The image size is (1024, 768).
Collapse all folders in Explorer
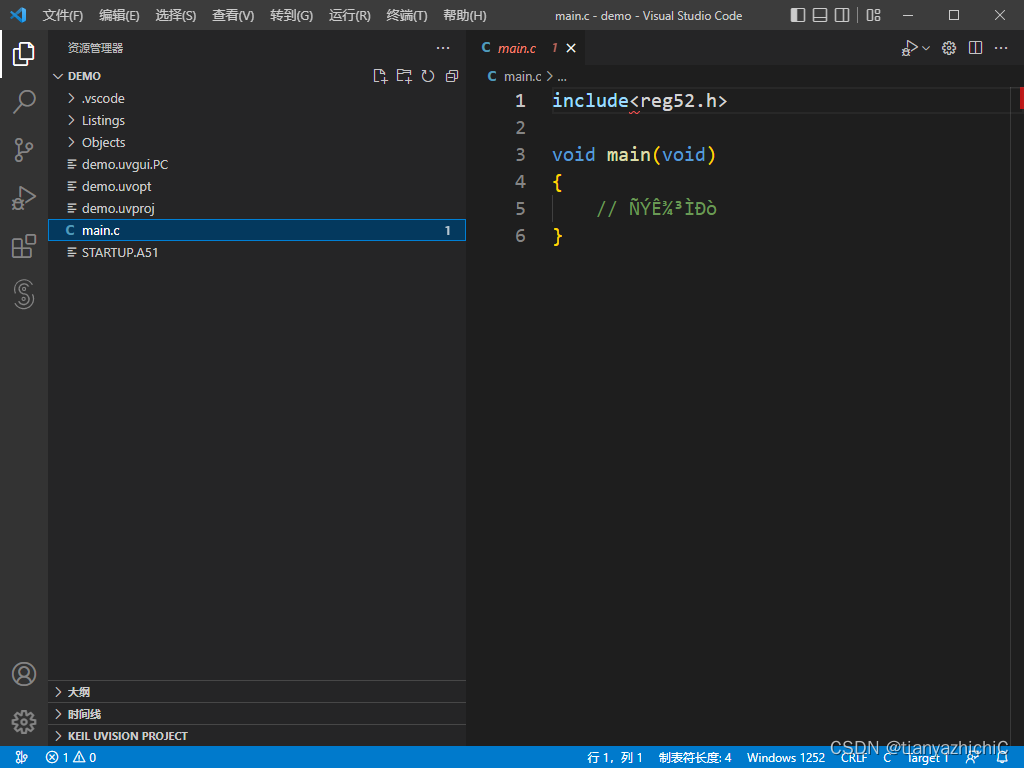point(452,76)
